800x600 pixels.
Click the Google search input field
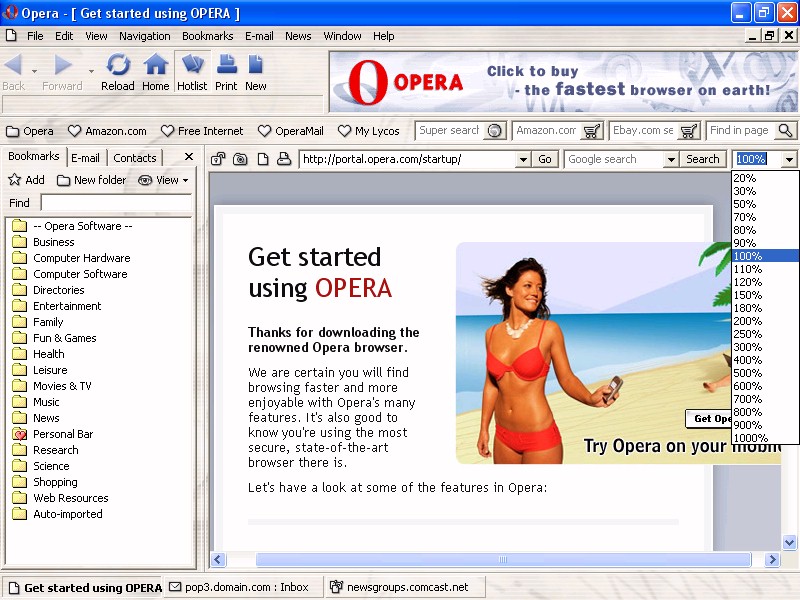[615, 159]
